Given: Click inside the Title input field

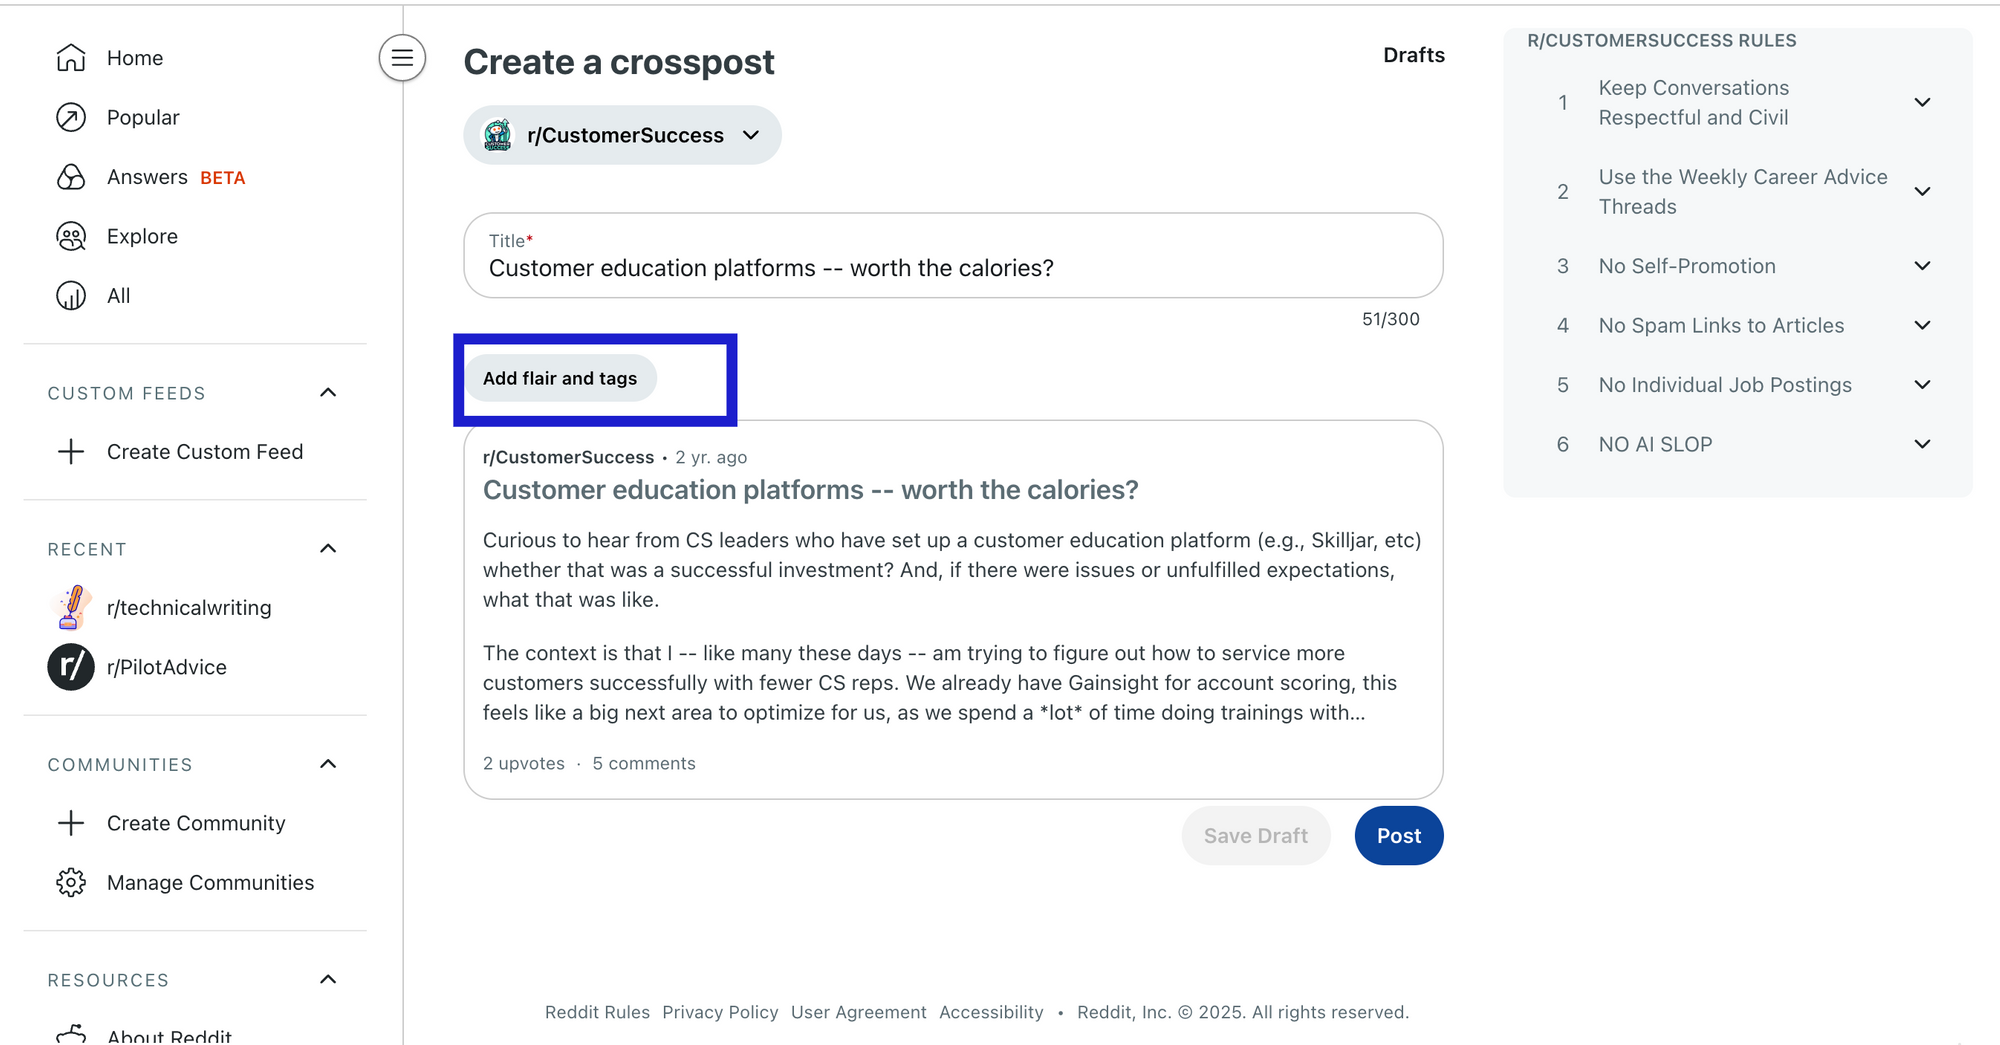Looking at the screenshot, I should pos(950,268).
